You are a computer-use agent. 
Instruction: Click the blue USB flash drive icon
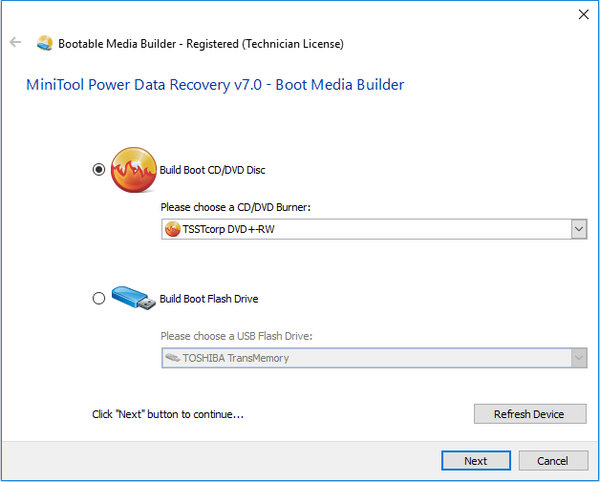pos(134,298)
